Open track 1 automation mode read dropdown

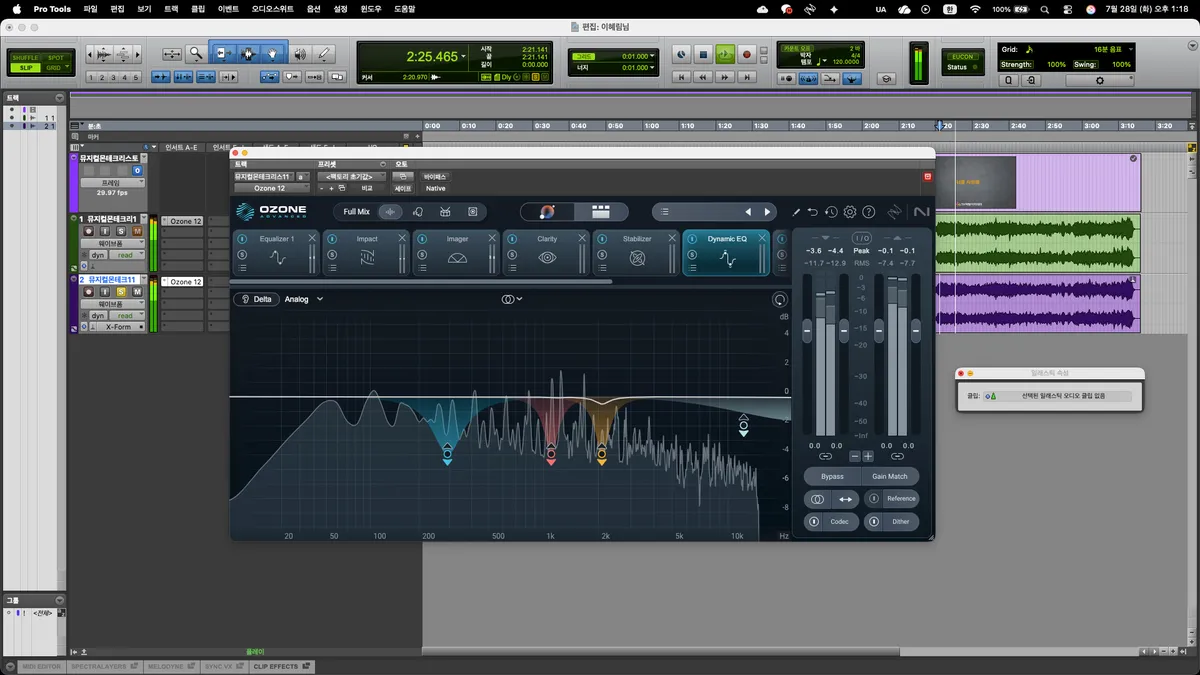(x=127, y=255)
